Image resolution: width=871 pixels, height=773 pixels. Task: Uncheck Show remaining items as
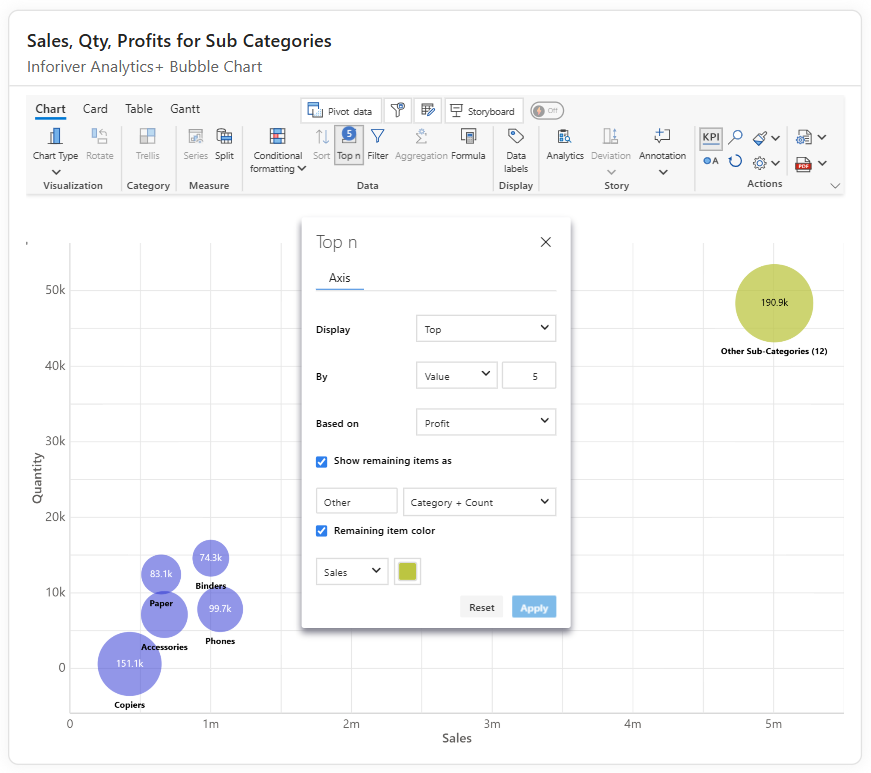(322, 461)
